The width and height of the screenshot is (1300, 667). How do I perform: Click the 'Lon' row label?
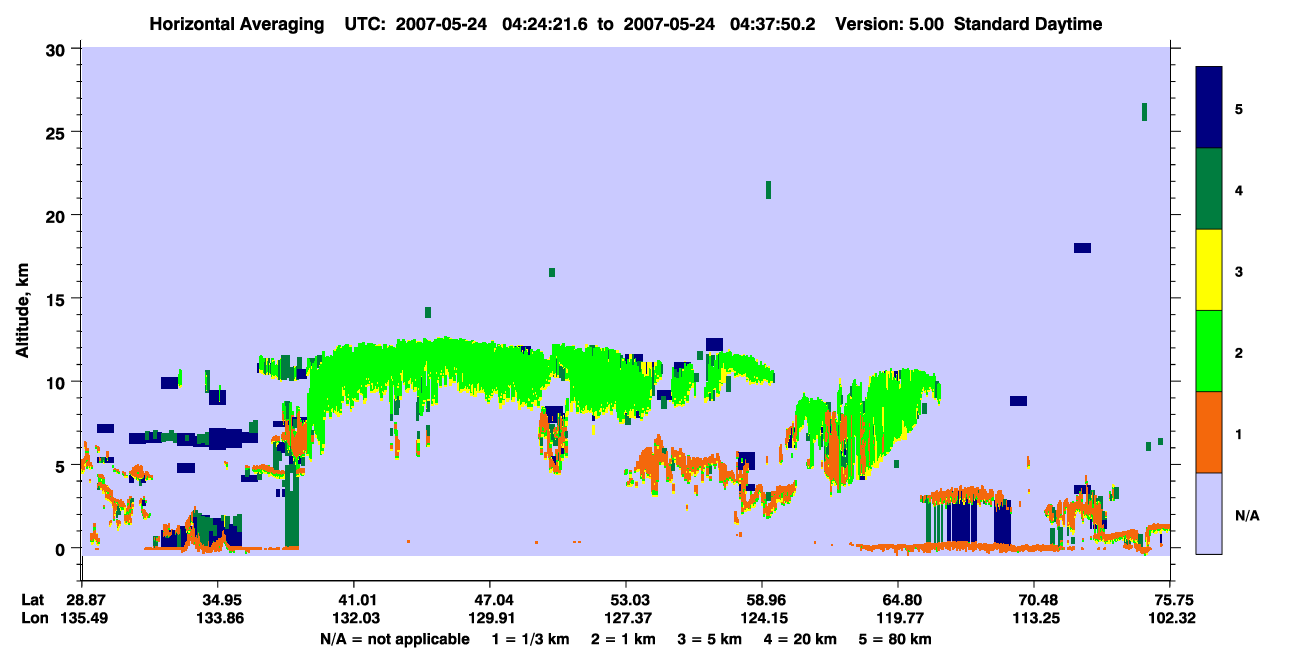[33, 618]
